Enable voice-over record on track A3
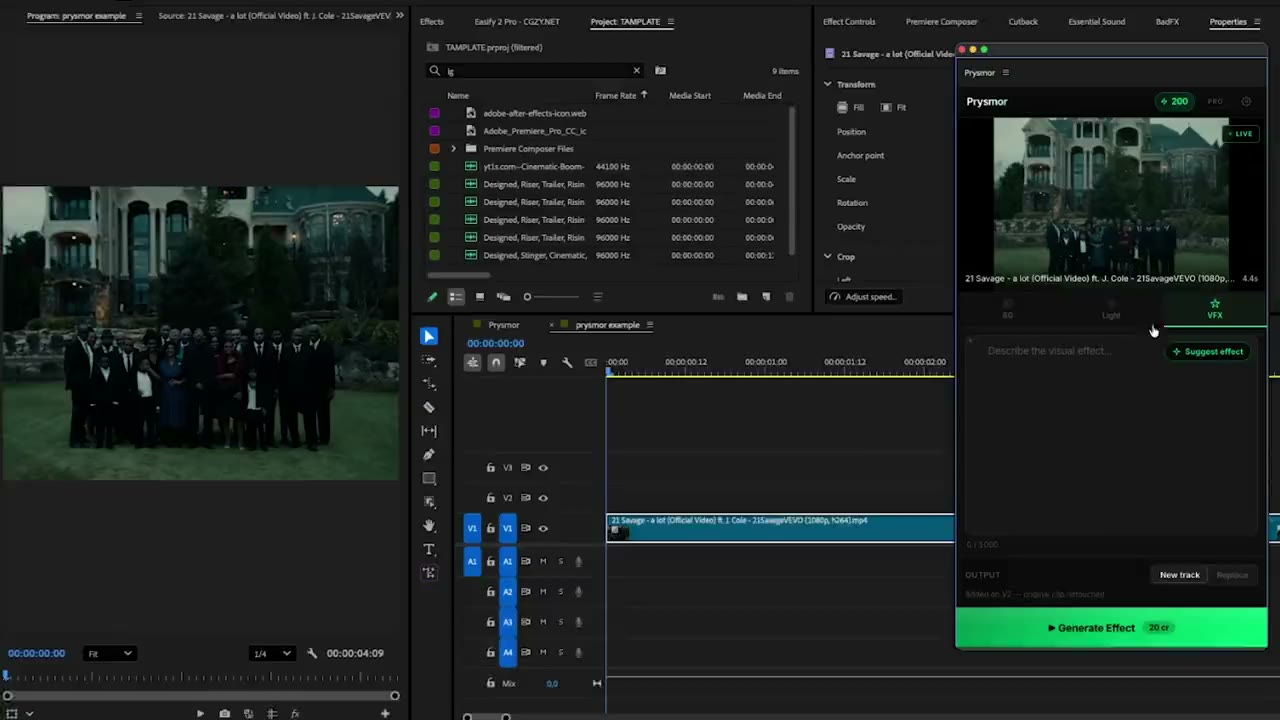 point(578,622)
